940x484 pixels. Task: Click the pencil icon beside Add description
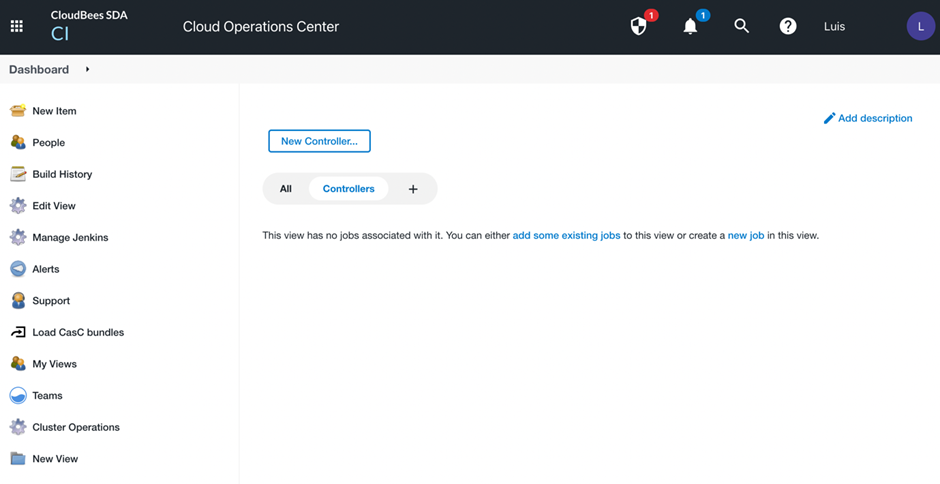(830, 118)
